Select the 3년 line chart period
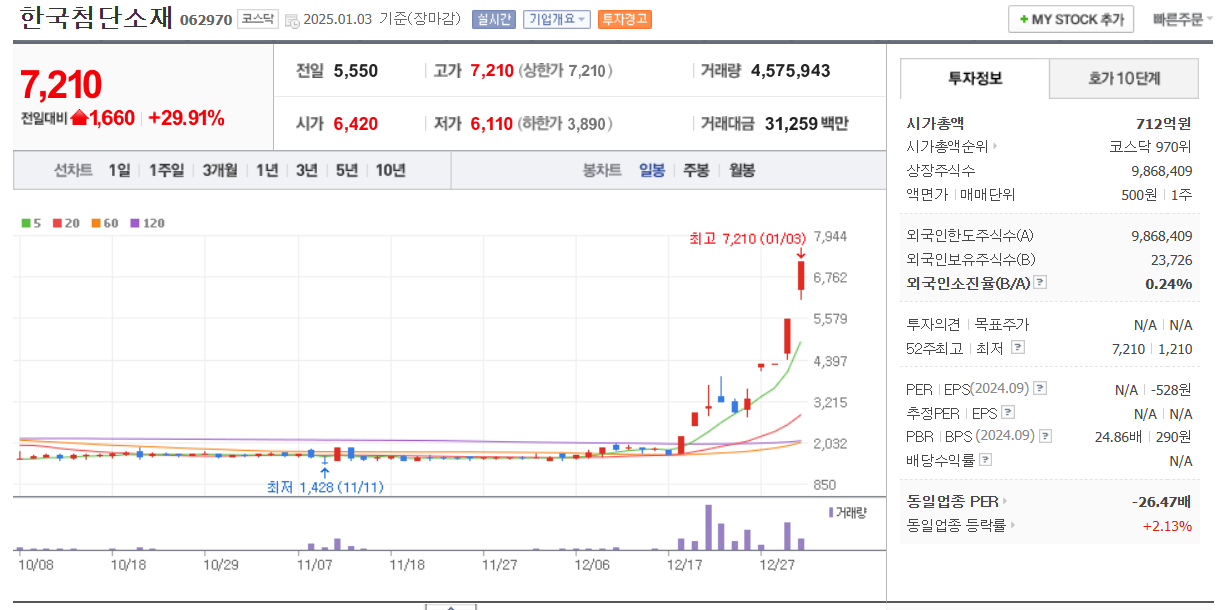The height and width of the screenshot is (610, 1220). pos(306,170)
